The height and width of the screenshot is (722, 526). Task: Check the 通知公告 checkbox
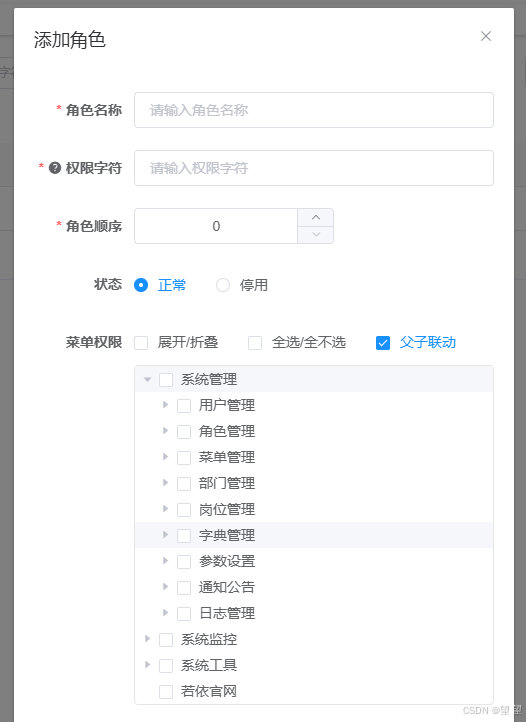pos(184,588)
